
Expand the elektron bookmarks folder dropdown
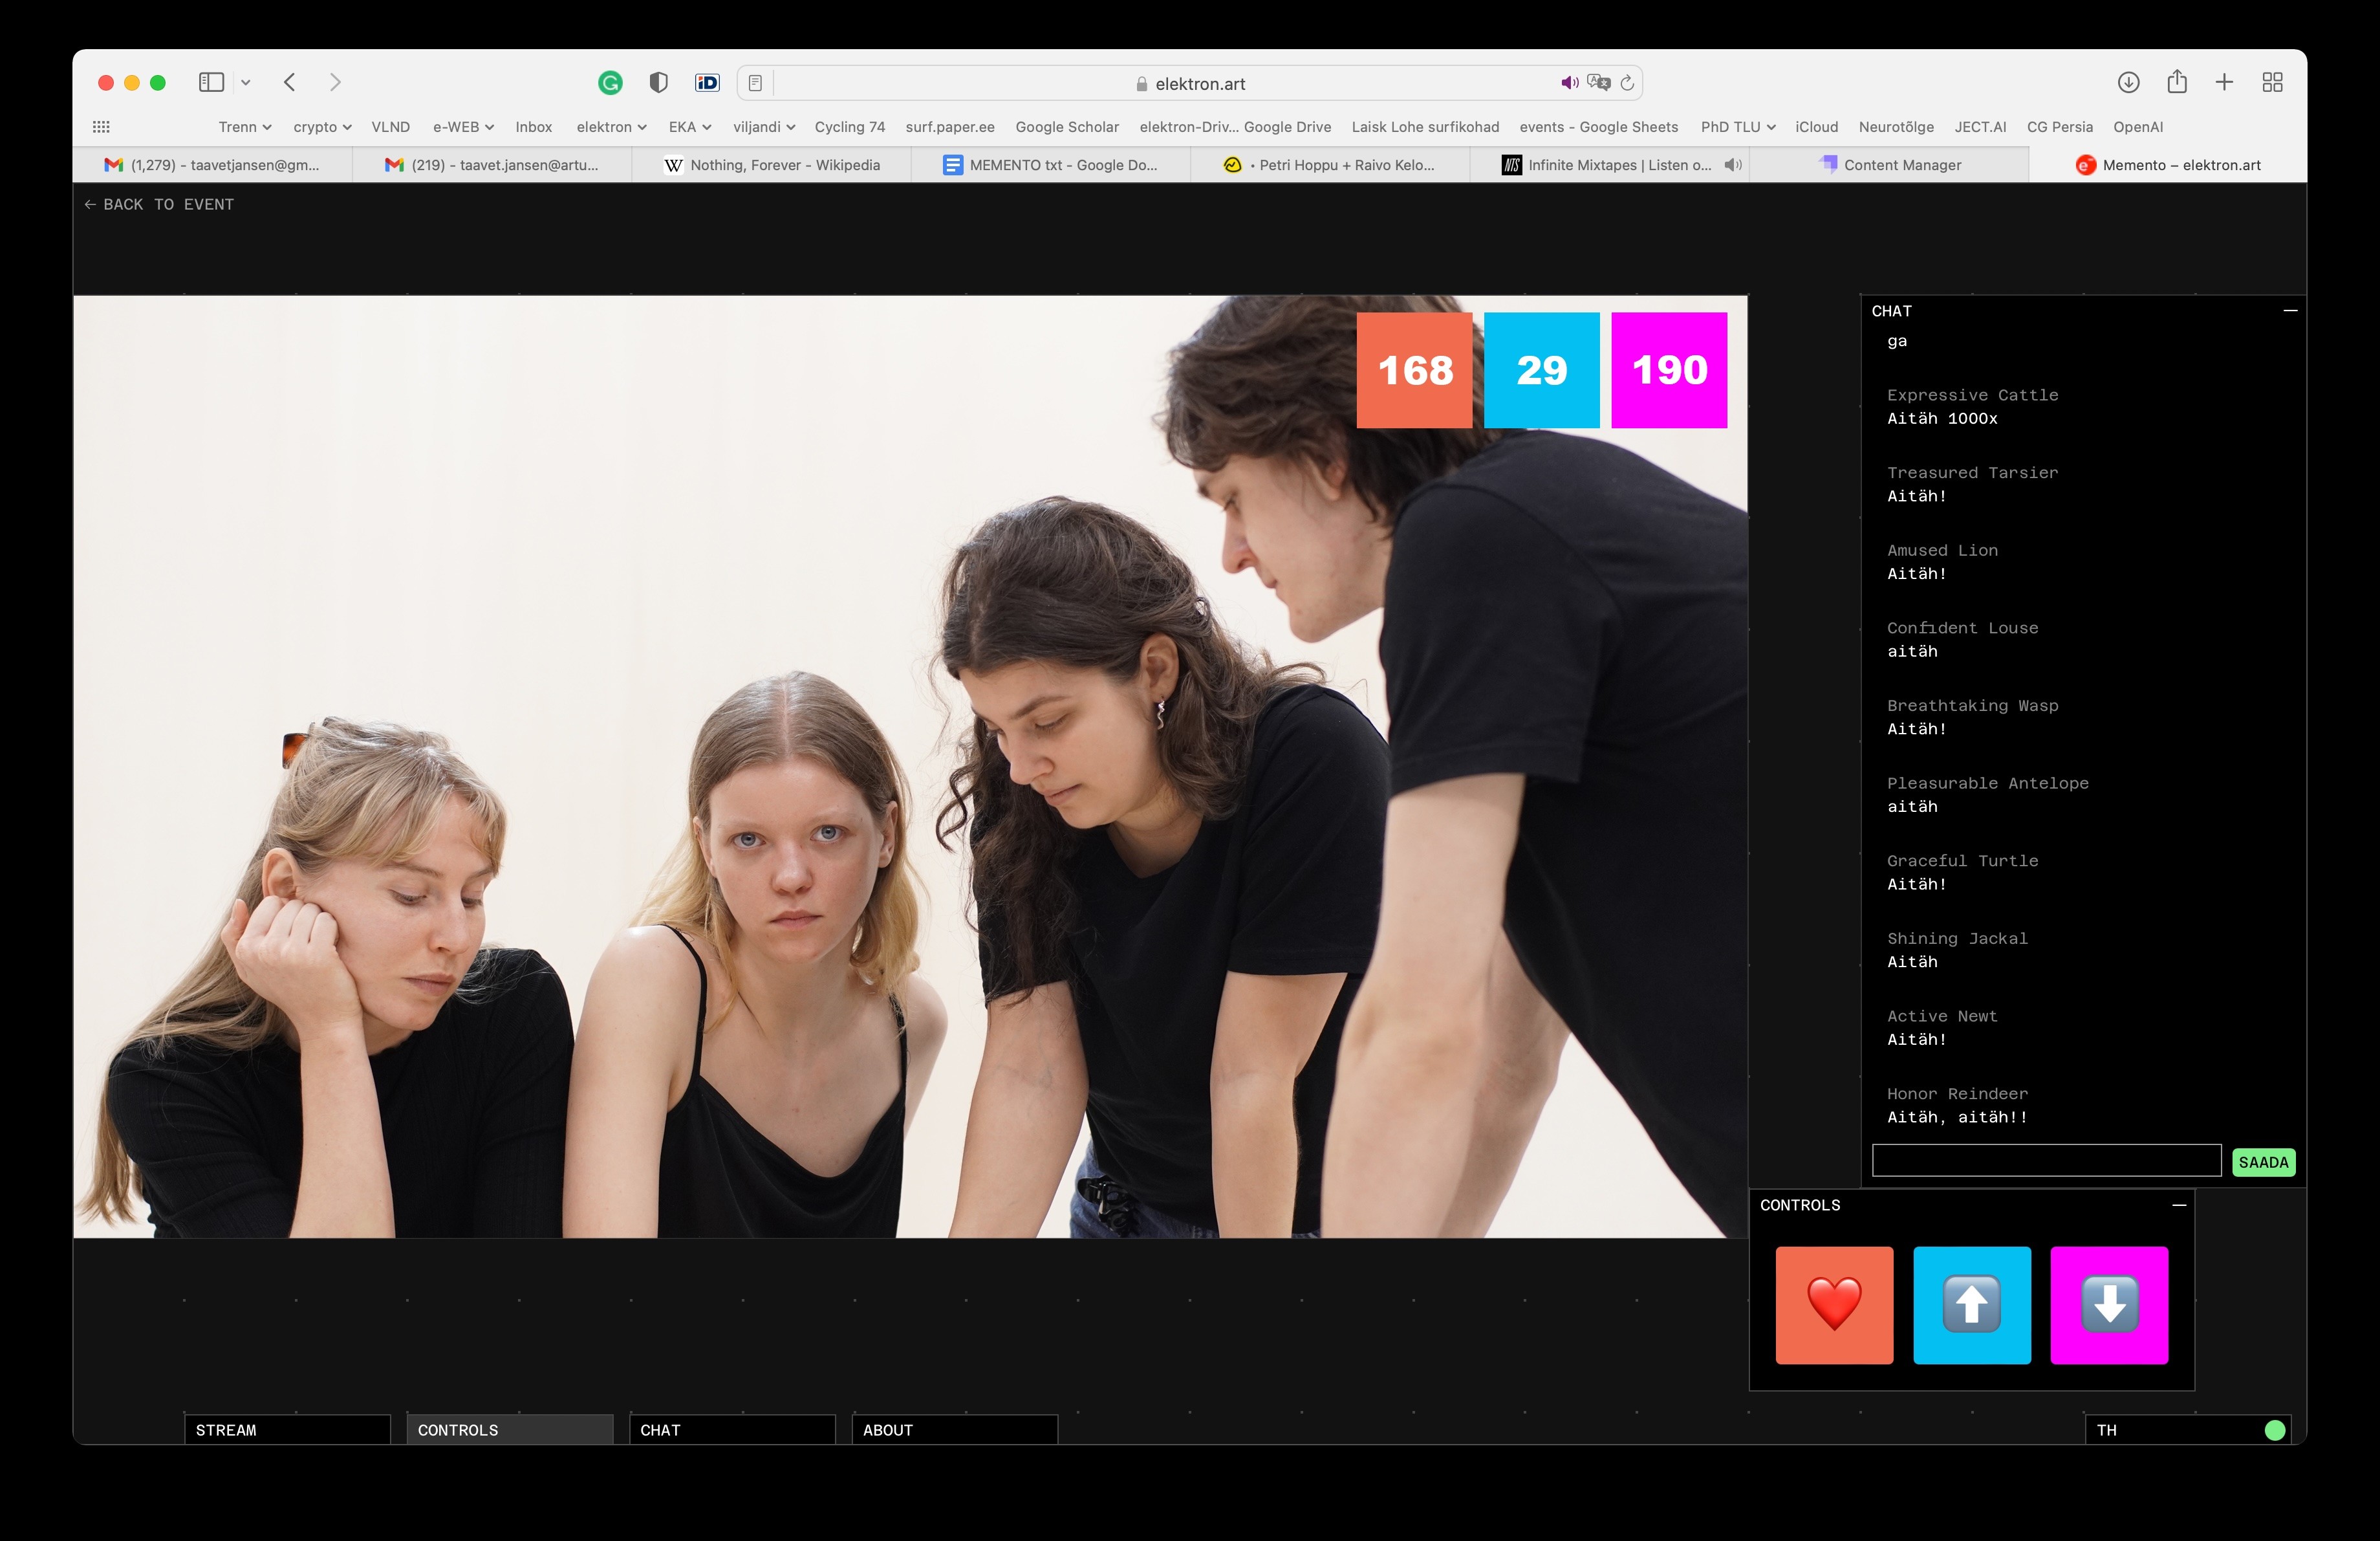pos(611,127)
